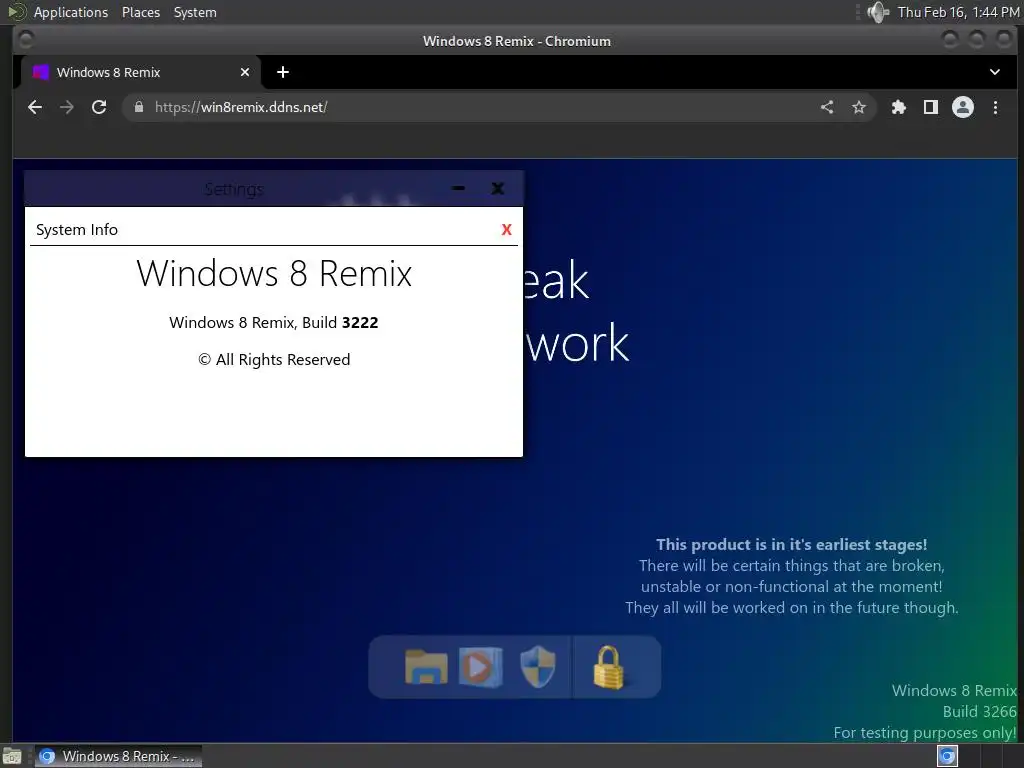1024x768 pixels.
Task: Click "Windows 8 Remix, Build 3222" text
Action: (x=274, y=323)
